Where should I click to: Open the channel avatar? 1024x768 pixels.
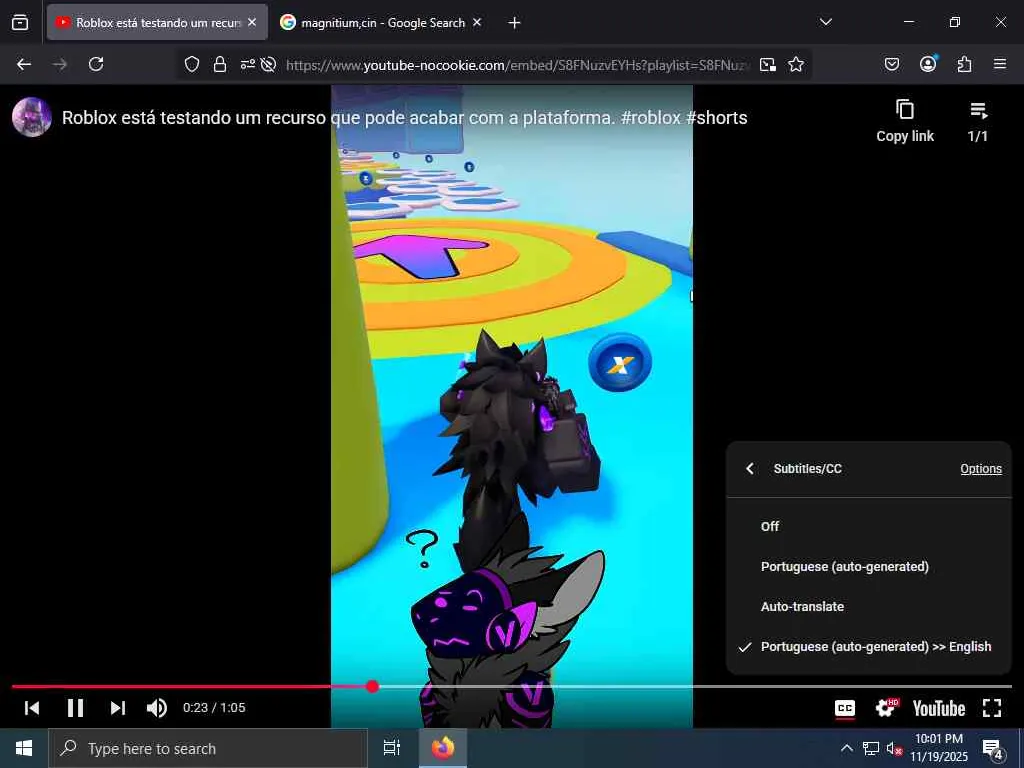[32, 117]
